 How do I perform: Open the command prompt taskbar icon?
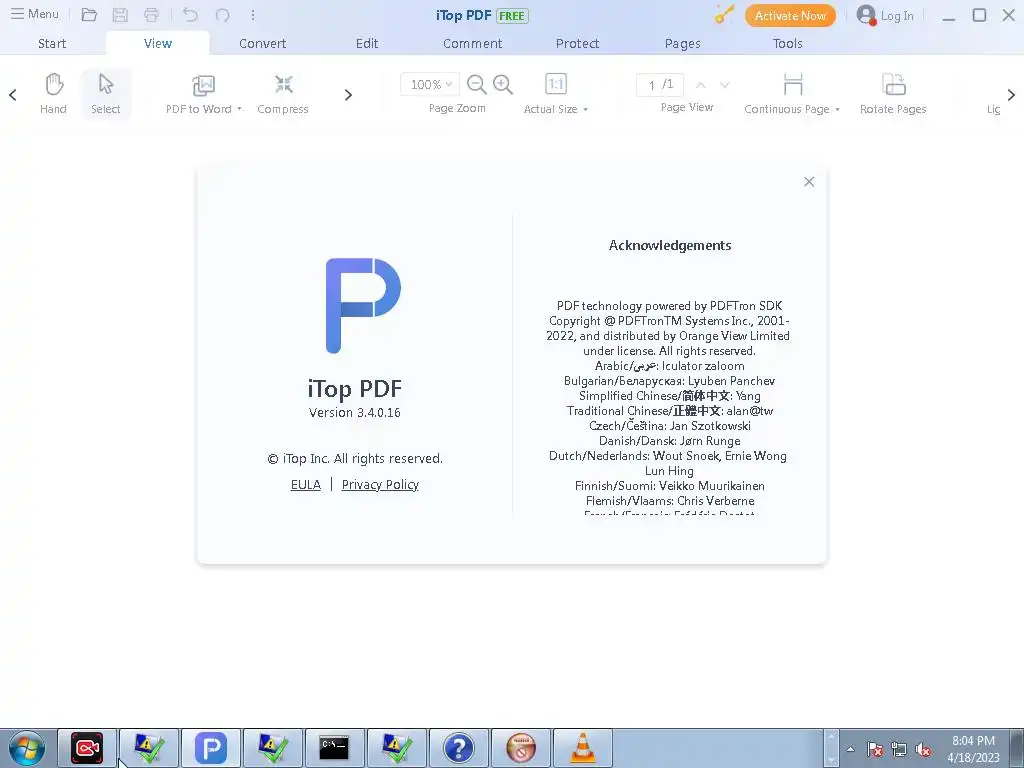pyautogui.click(x=334, y=748)
